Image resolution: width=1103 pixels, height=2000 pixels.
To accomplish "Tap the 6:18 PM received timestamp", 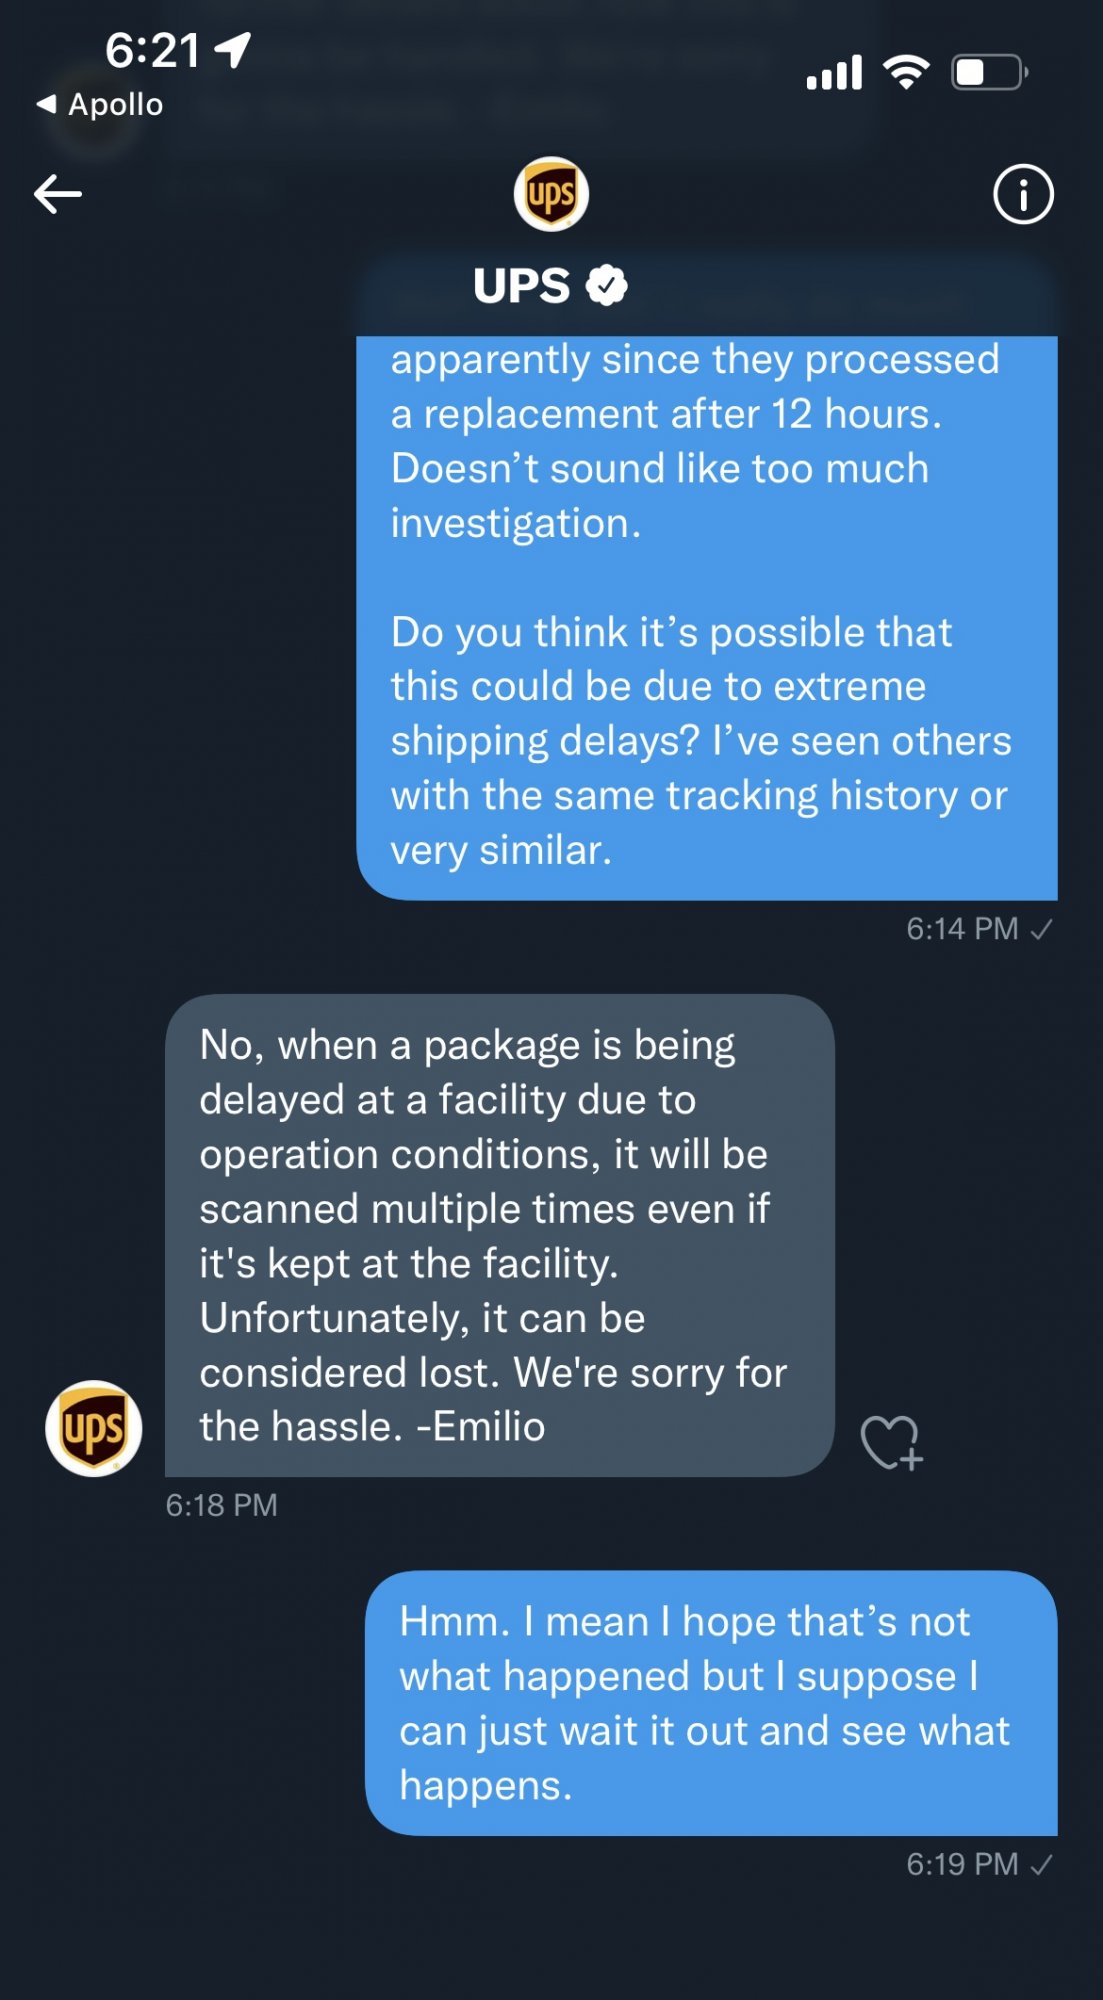I will tap(221, 1505).
